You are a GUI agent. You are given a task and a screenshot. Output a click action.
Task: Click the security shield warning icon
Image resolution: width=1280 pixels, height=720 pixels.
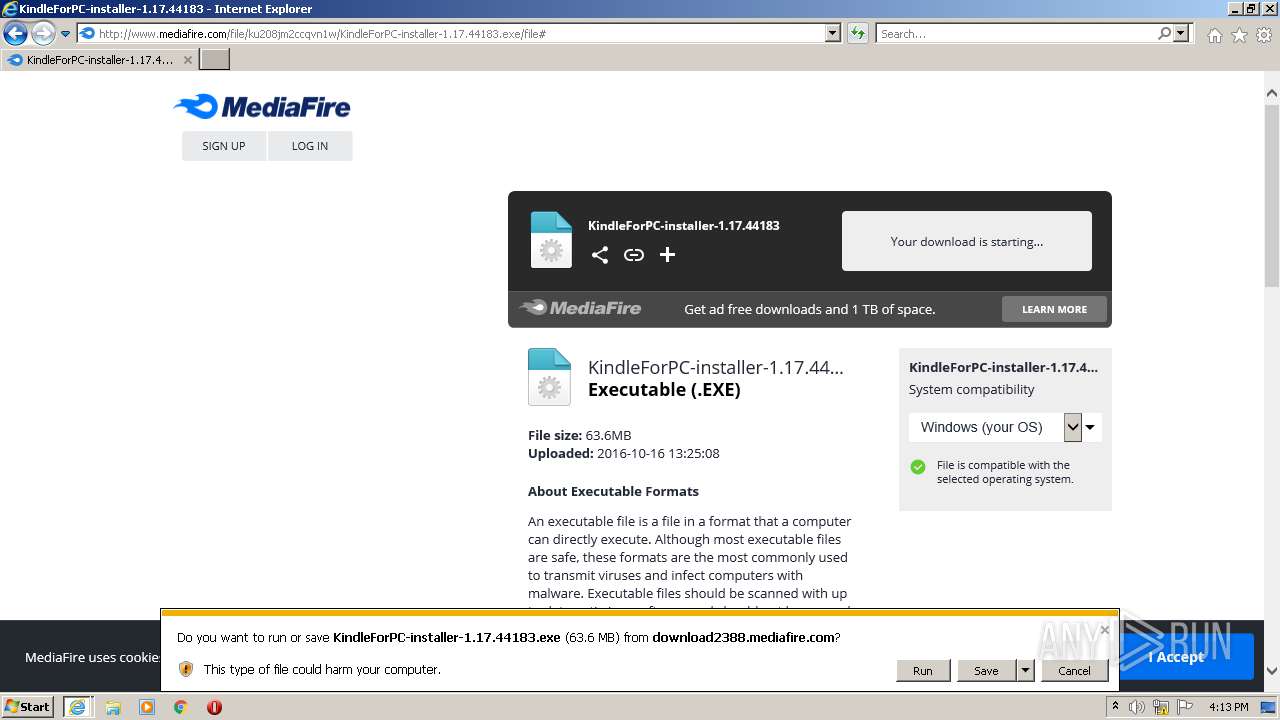coord(186,669)
